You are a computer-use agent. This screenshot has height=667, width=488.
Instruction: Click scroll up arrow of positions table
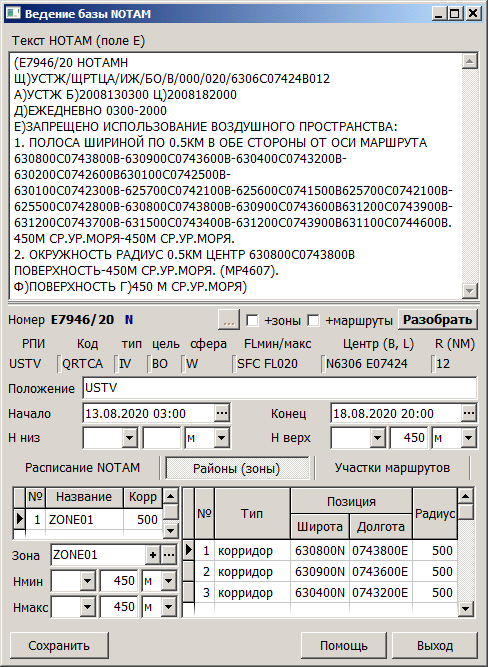466,496
